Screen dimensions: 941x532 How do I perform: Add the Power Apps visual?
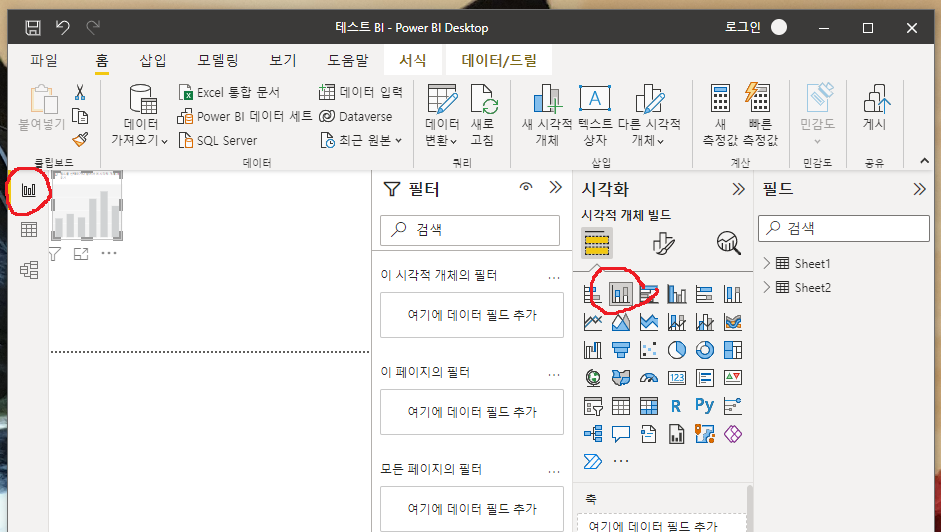click(x=733, y=434)
